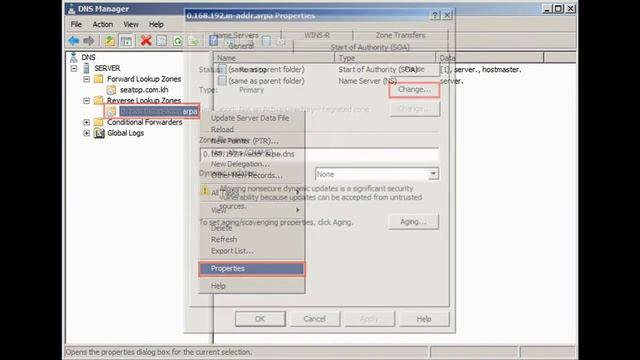This screenshot has width=640, height=360.
Task: Click the seatop.com.kh zone icon
Action: tap(111, 90)
